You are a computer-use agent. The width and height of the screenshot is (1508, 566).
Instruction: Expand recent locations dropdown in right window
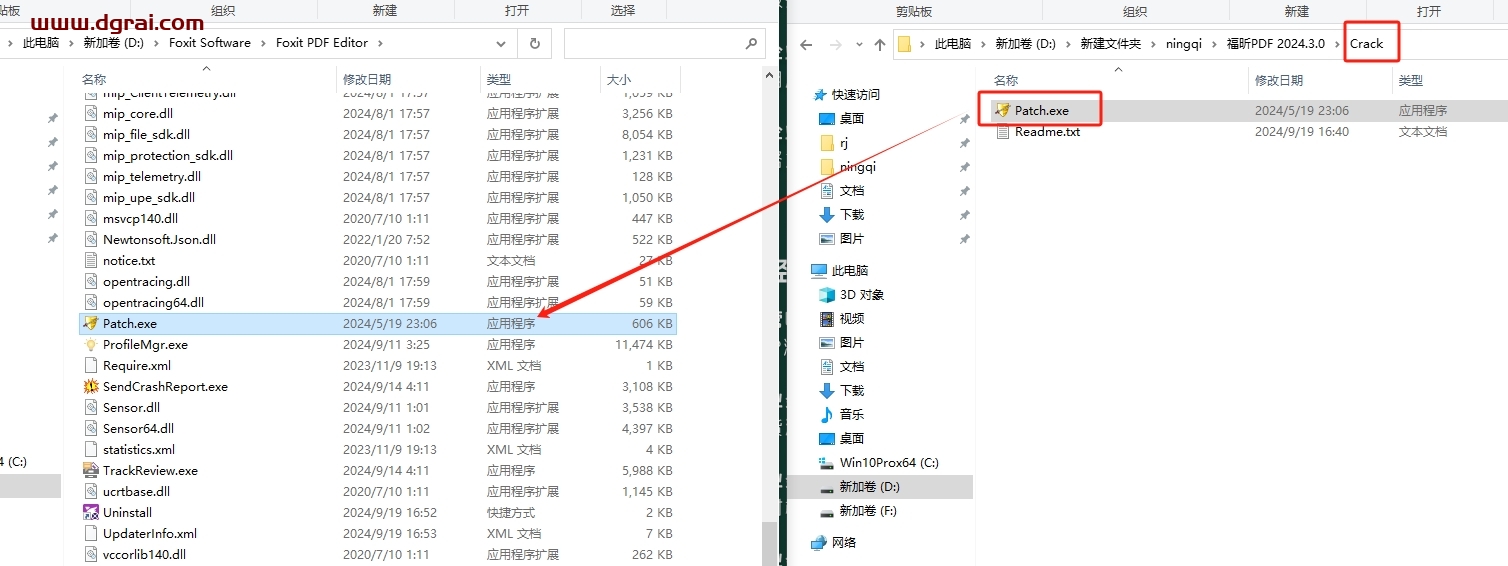tap(857, 44)
